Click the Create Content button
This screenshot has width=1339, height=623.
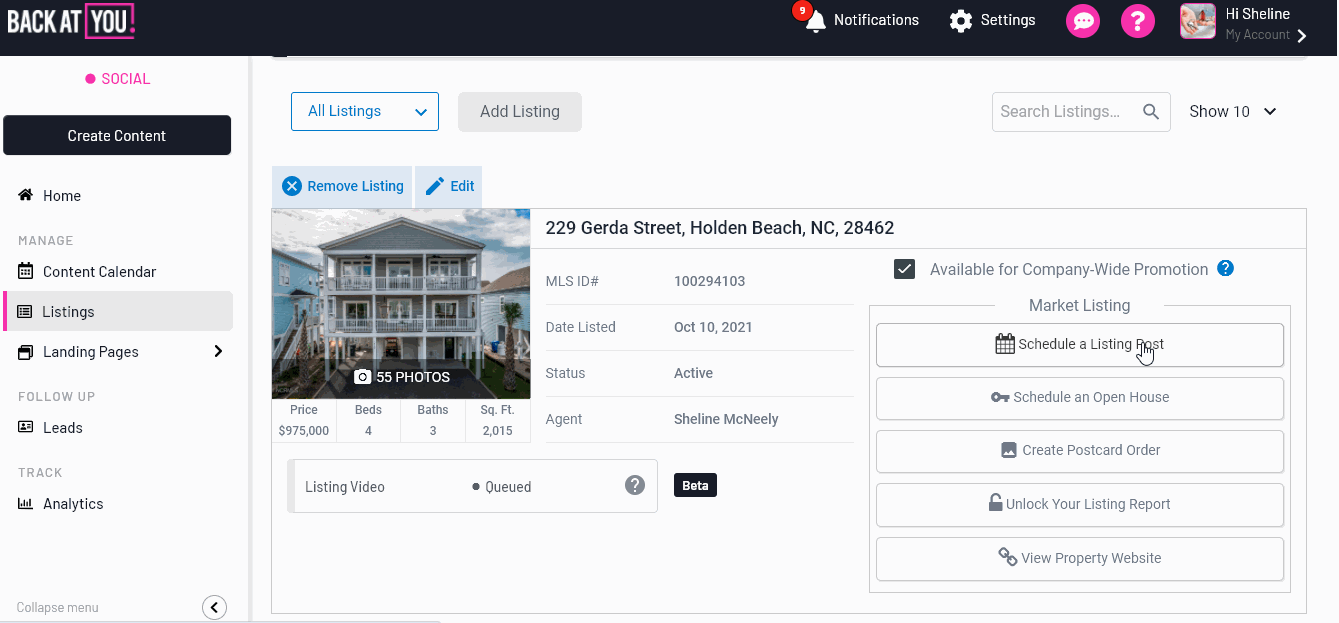pyautogui.click(x=117, y=136)
